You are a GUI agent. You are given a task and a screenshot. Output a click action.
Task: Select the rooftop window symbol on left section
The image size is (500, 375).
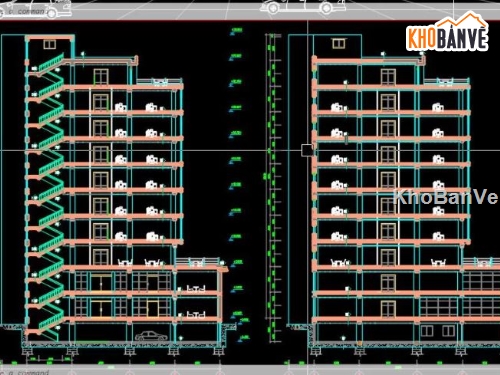pos(49,45)
